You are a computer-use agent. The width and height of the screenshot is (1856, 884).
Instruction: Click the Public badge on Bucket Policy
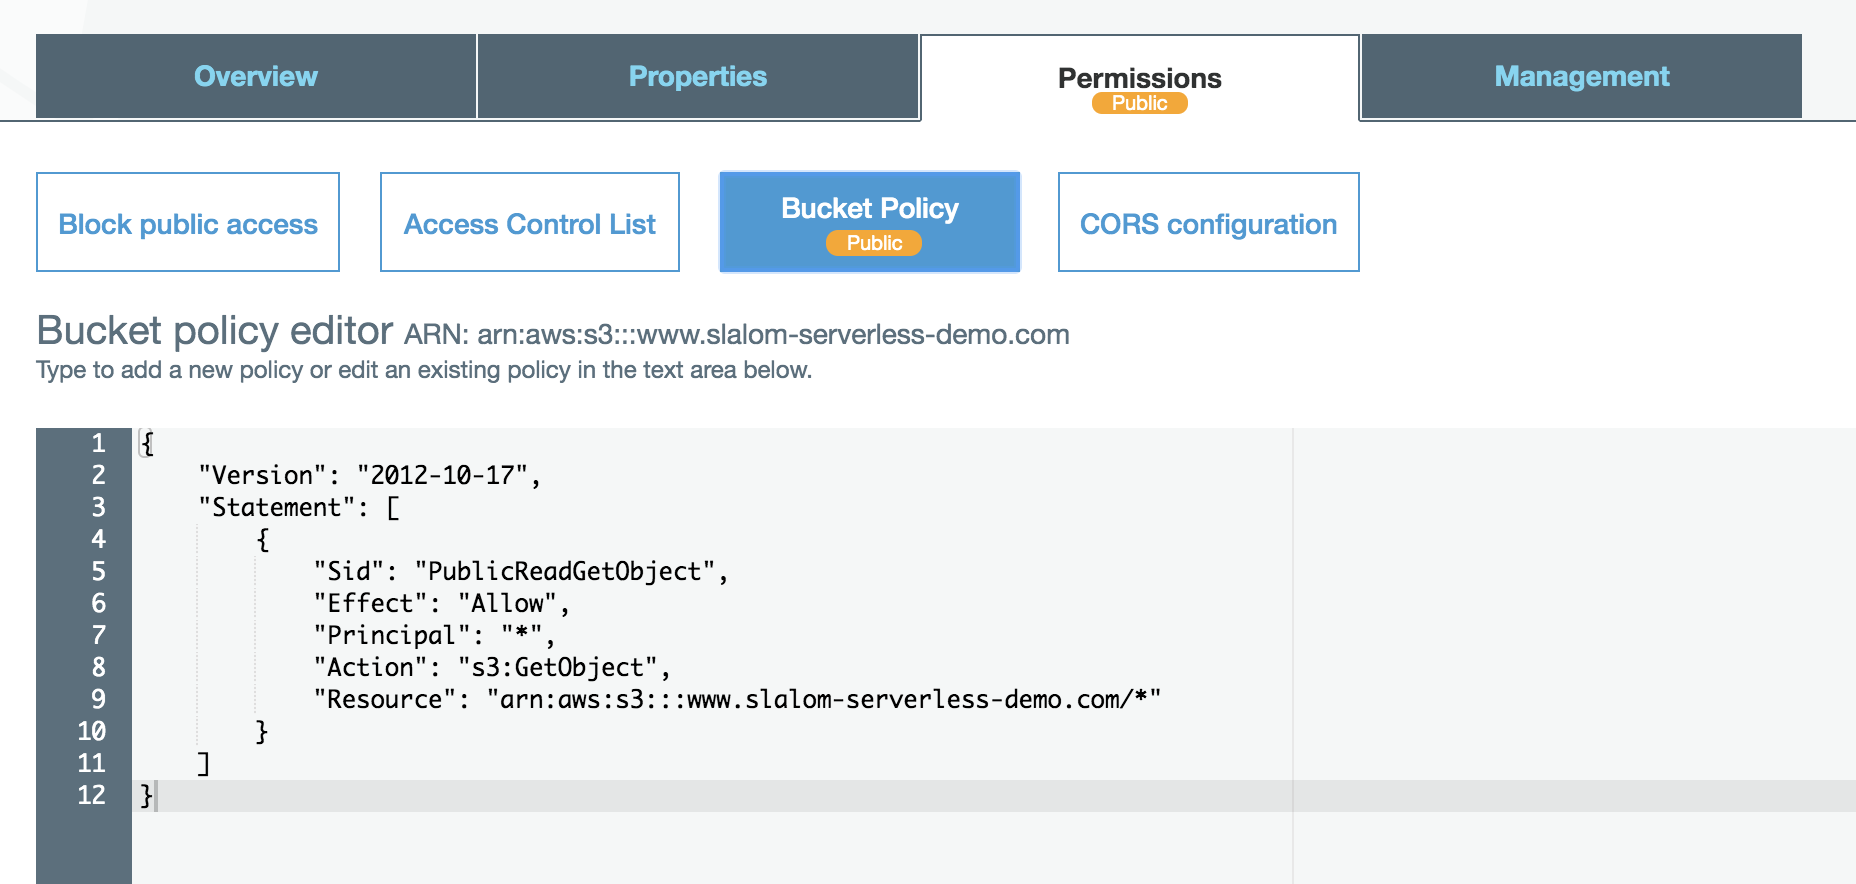pos(874,243)
